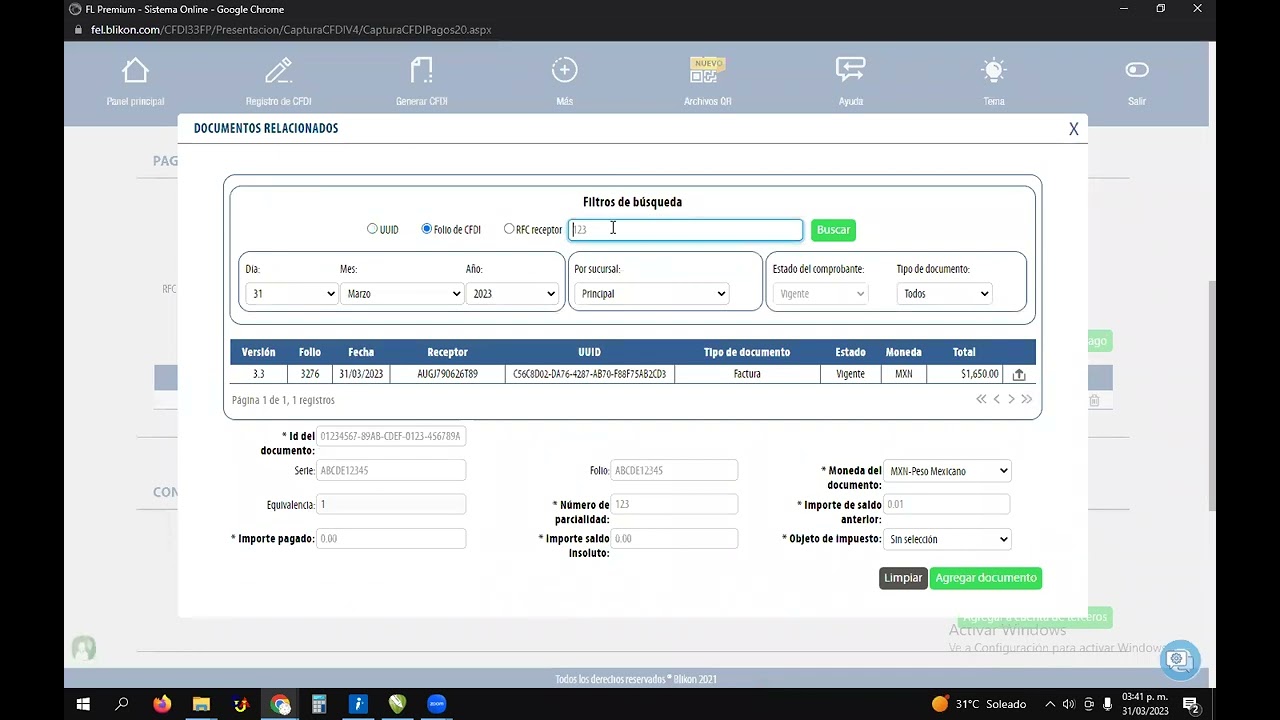Click receptor cell AUGJ790626T89
Viewport: 1280px width, 720px height.
447,374
